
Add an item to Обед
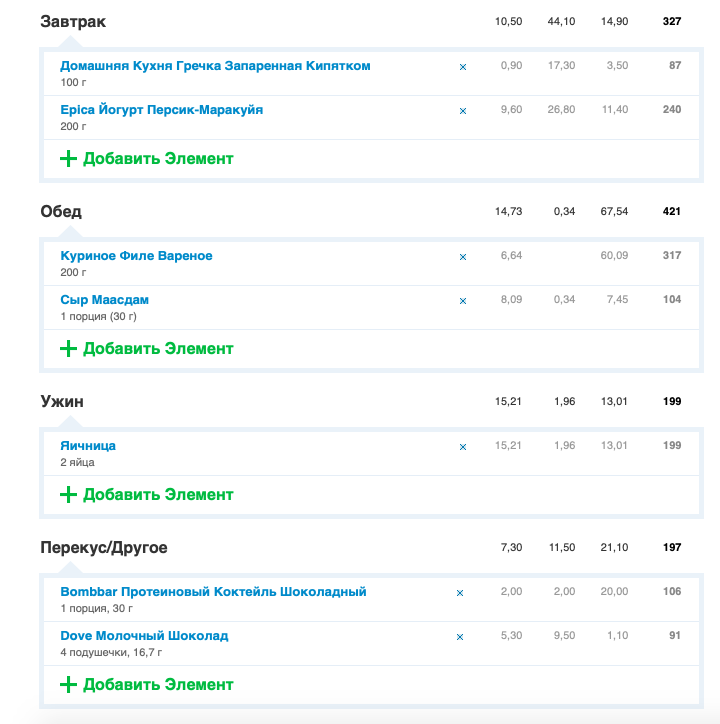(146, 349)
